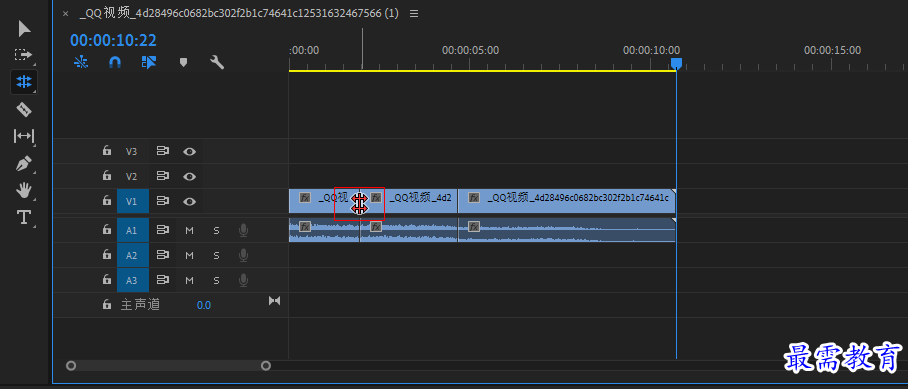Toggle Snap magnet in timeline
Image resolution: width=908 pixels, height=389 pixels.
[x=115, y=62]
